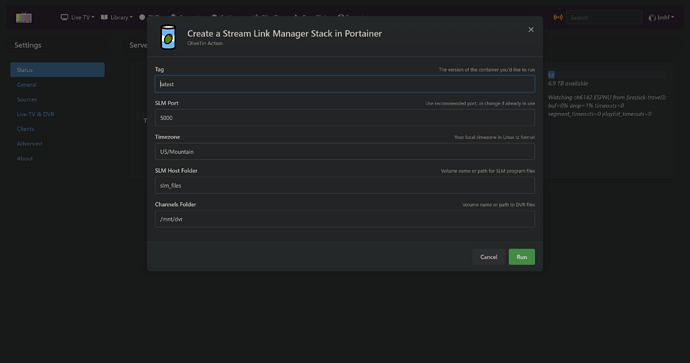Open the Live TV dropdown menu

click(x=77, y=18)
